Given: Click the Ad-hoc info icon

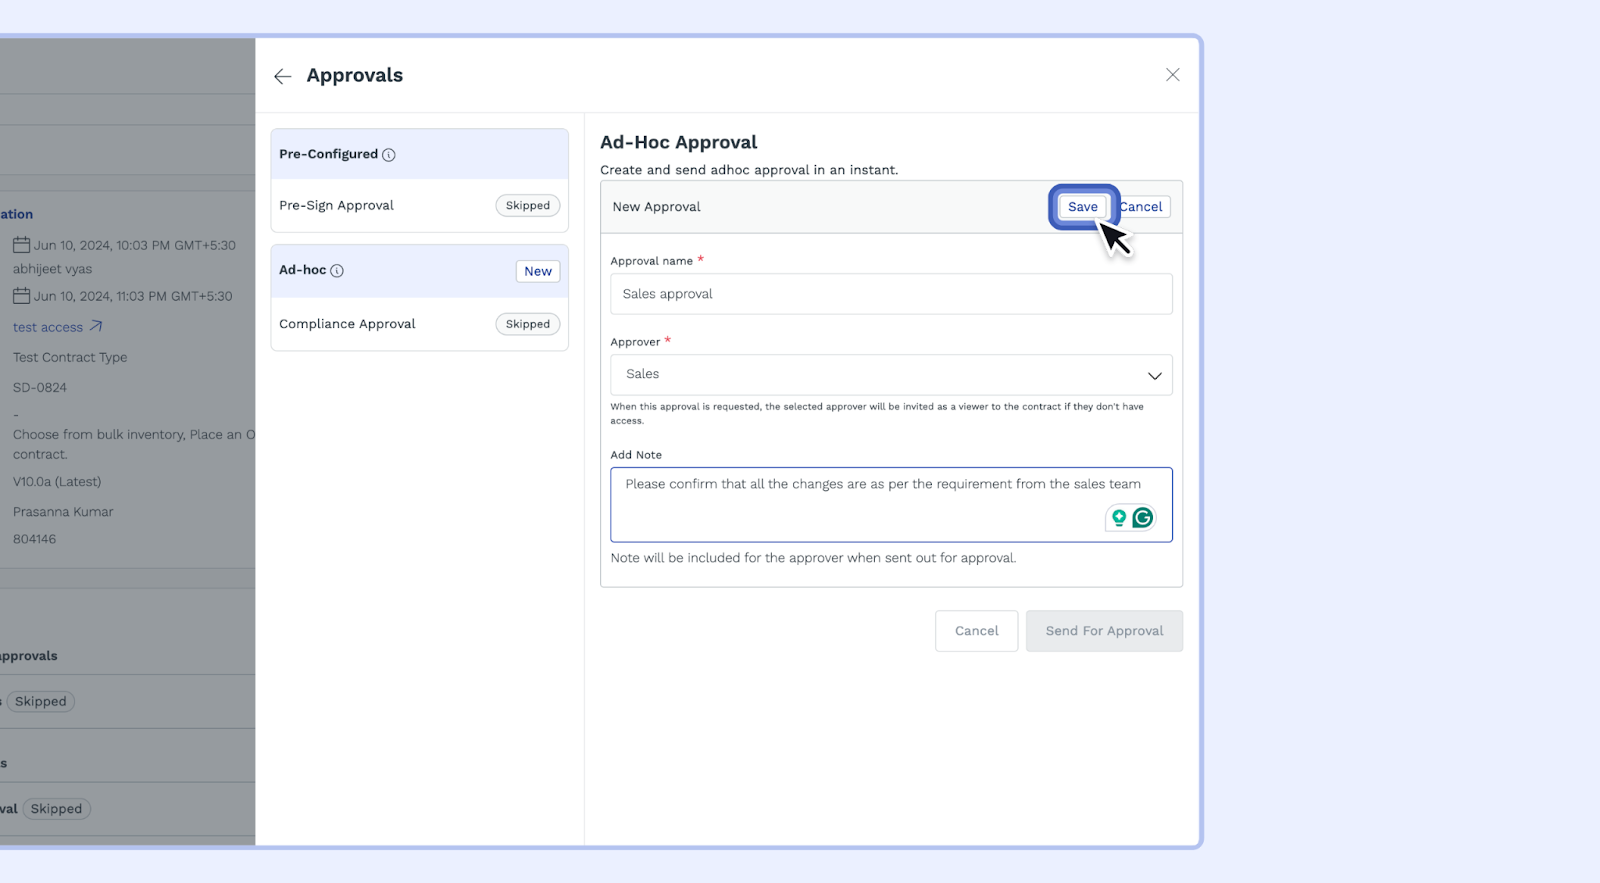Looking at the screenshot, I should point(337,271).
